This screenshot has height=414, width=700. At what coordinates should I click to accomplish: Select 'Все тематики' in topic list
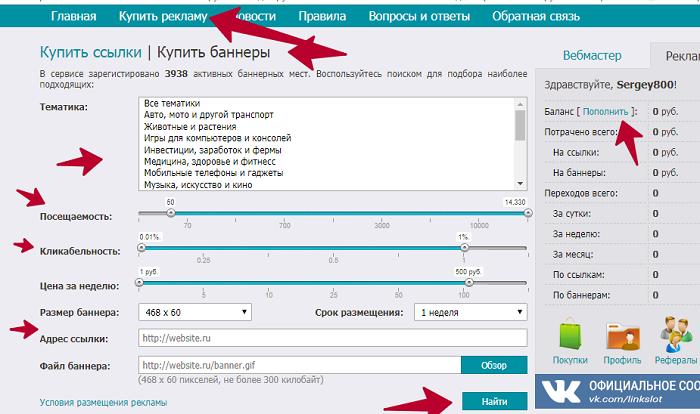coord(172,103)
